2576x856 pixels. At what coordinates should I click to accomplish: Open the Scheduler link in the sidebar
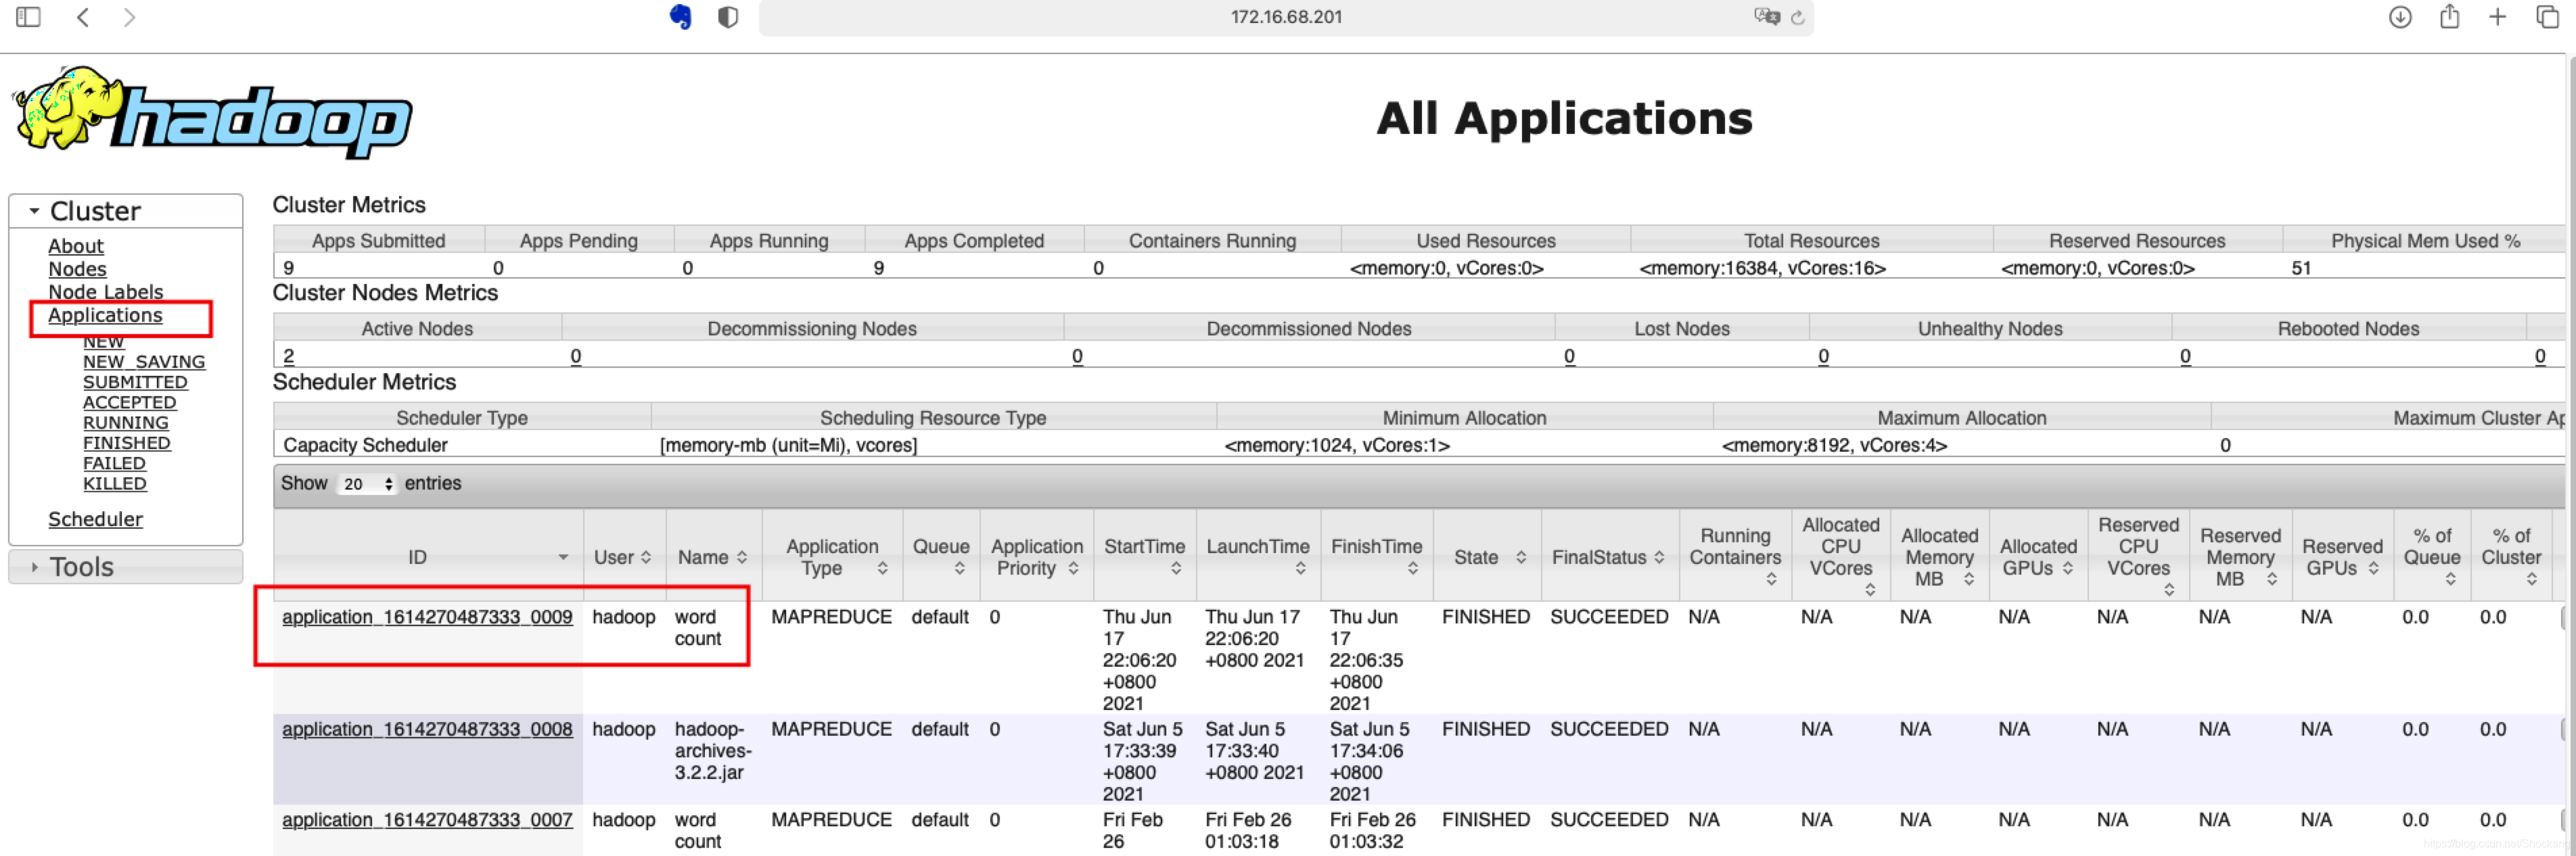coord(95,519)
